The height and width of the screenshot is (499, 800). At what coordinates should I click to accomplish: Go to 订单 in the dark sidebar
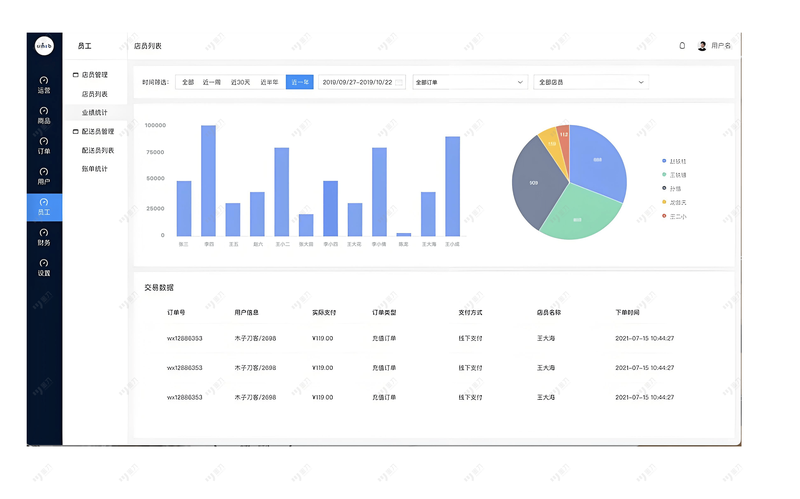pos(44,146)
